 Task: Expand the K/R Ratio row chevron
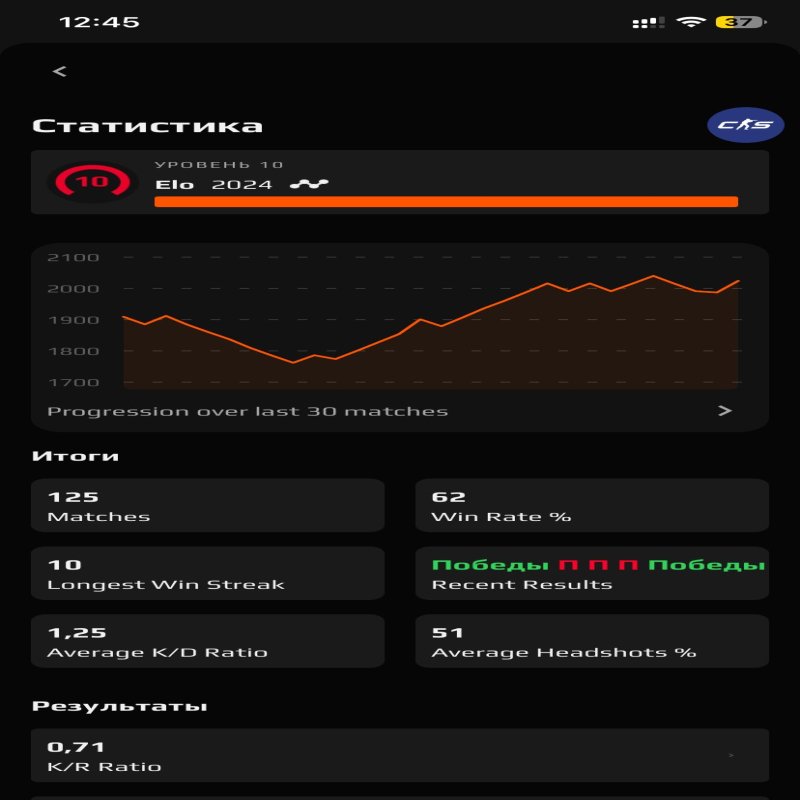[x=734, y=755]
